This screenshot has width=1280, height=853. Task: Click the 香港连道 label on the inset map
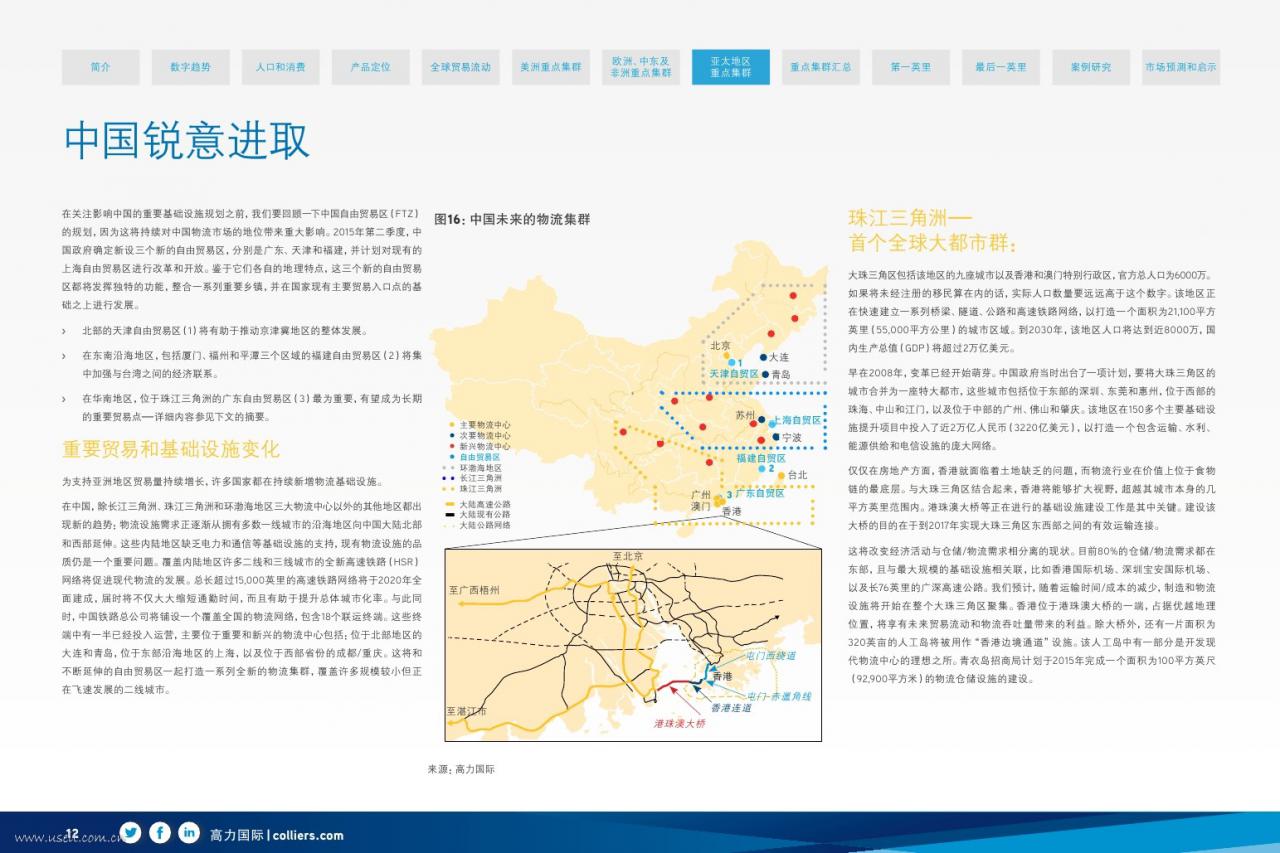(732, 708)
